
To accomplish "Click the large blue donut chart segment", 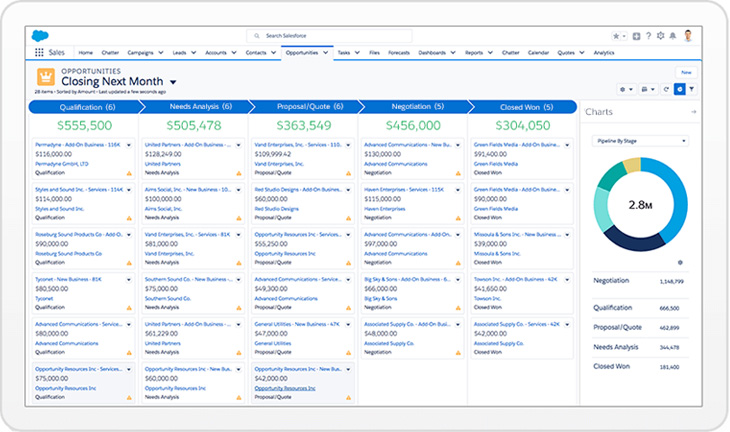I will [x=678, y=200].
